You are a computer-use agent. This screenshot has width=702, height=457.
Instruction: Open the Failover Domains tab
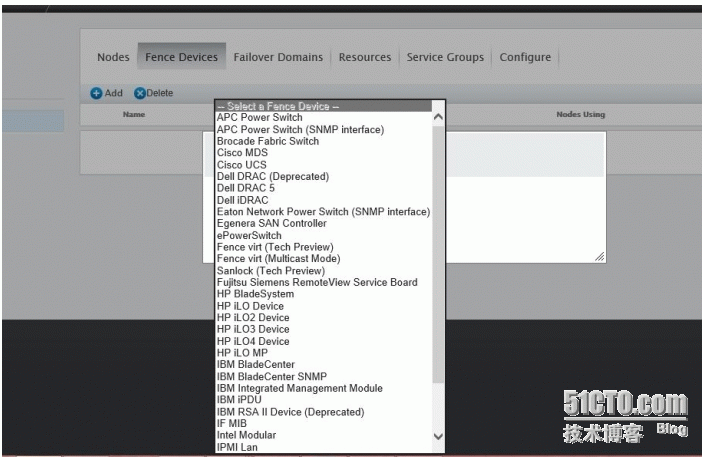tap(278, 57)
